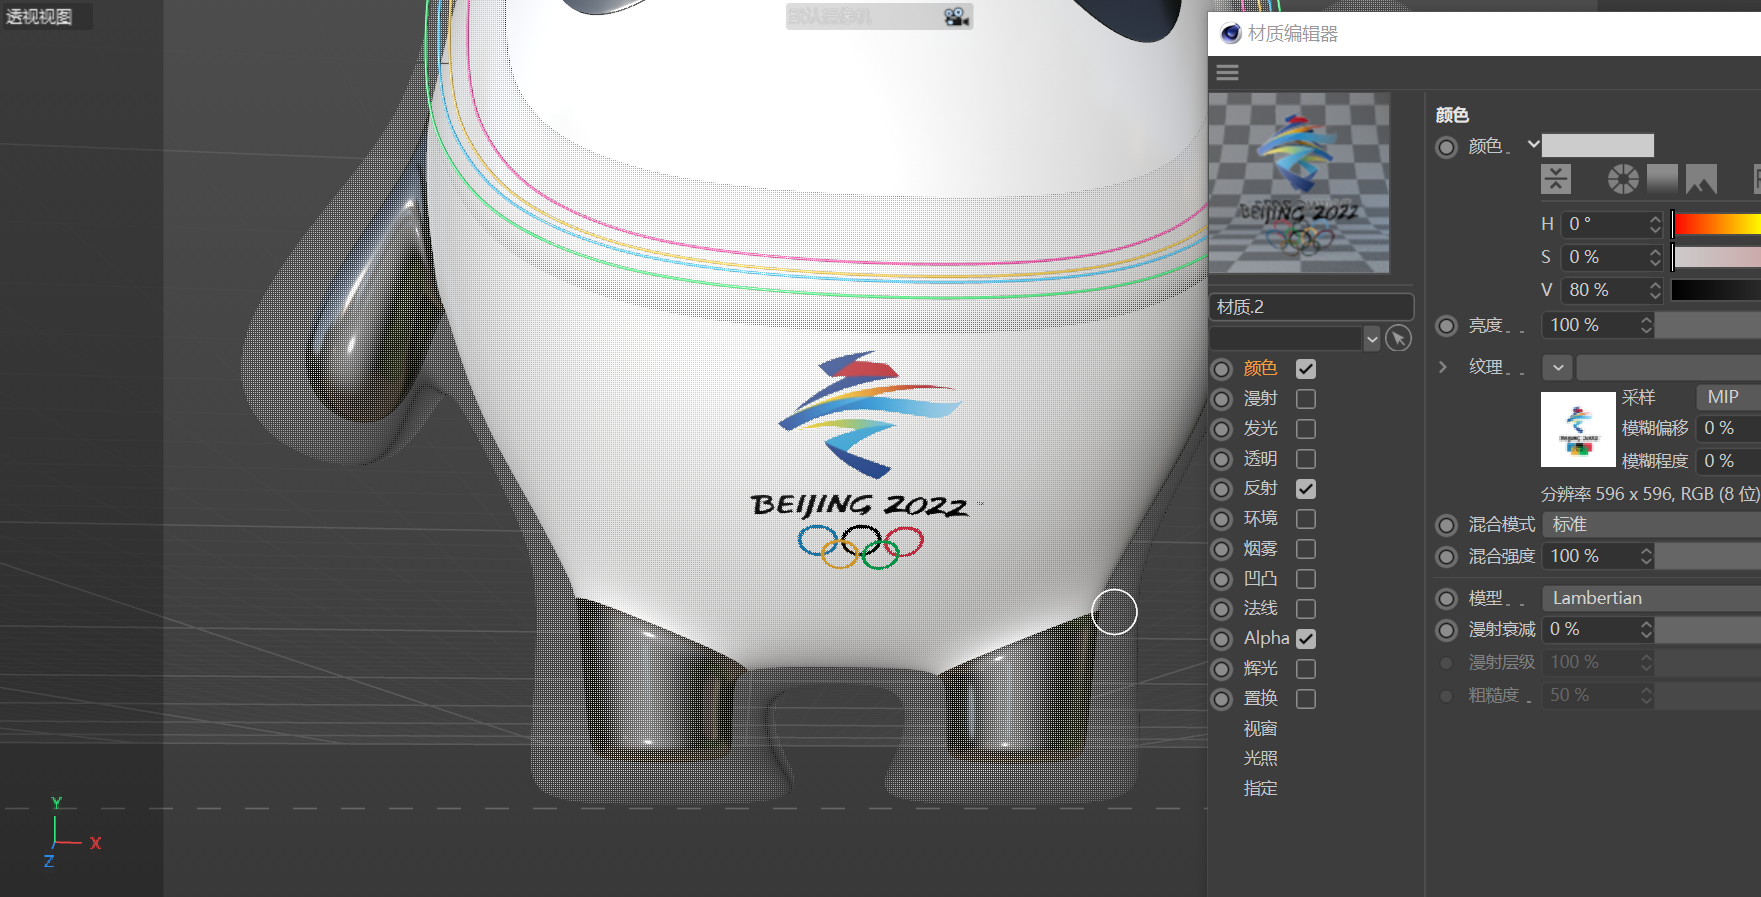Enable the 凹凸 channel checkbox
This screenshot has height=897, width=1761.
[x=1306, y=579]
